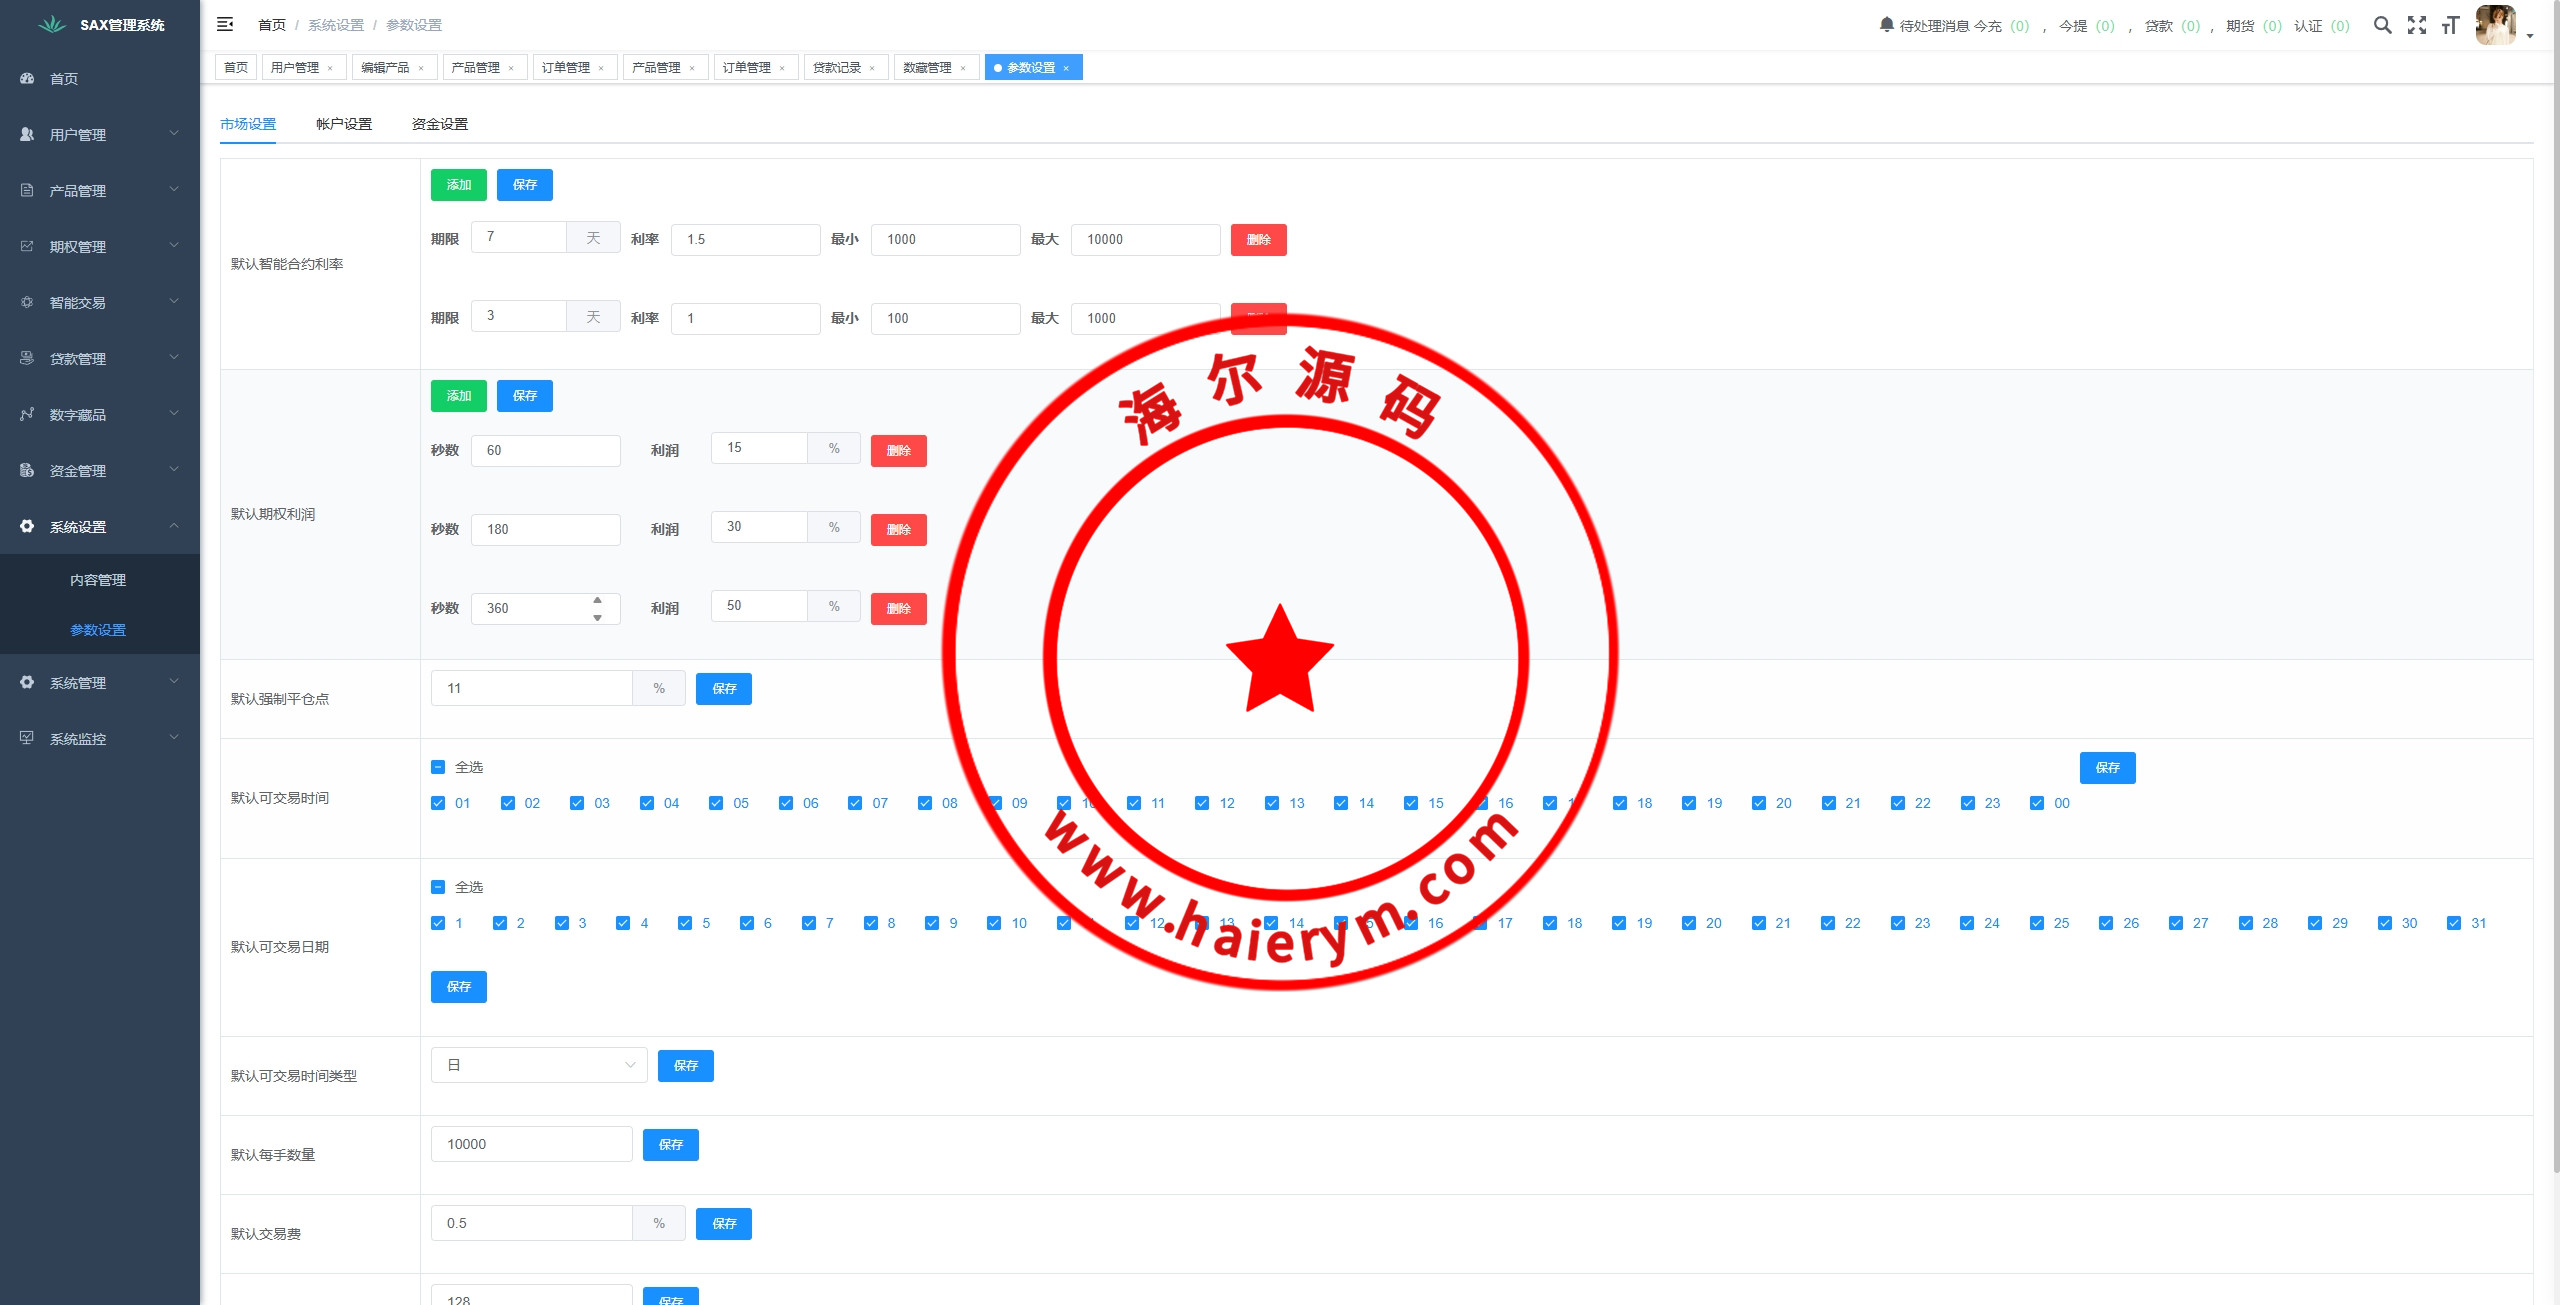Toggle the 全选 checkbox for trading hours
The width and height of the screenshot is (2560, 1305).
438,767
